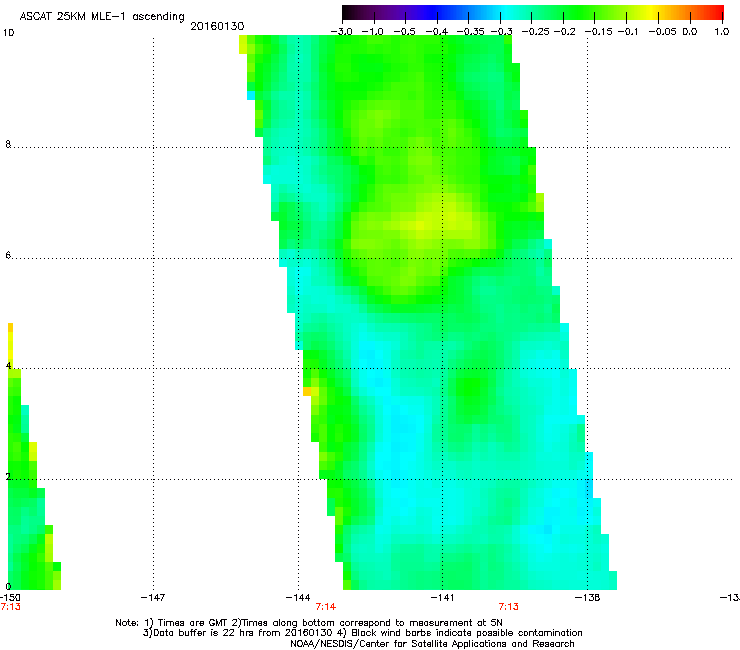Click the latitude axis label '6'
The height and width of the screenshot is (650, 740).
click(x=8, y=255)
